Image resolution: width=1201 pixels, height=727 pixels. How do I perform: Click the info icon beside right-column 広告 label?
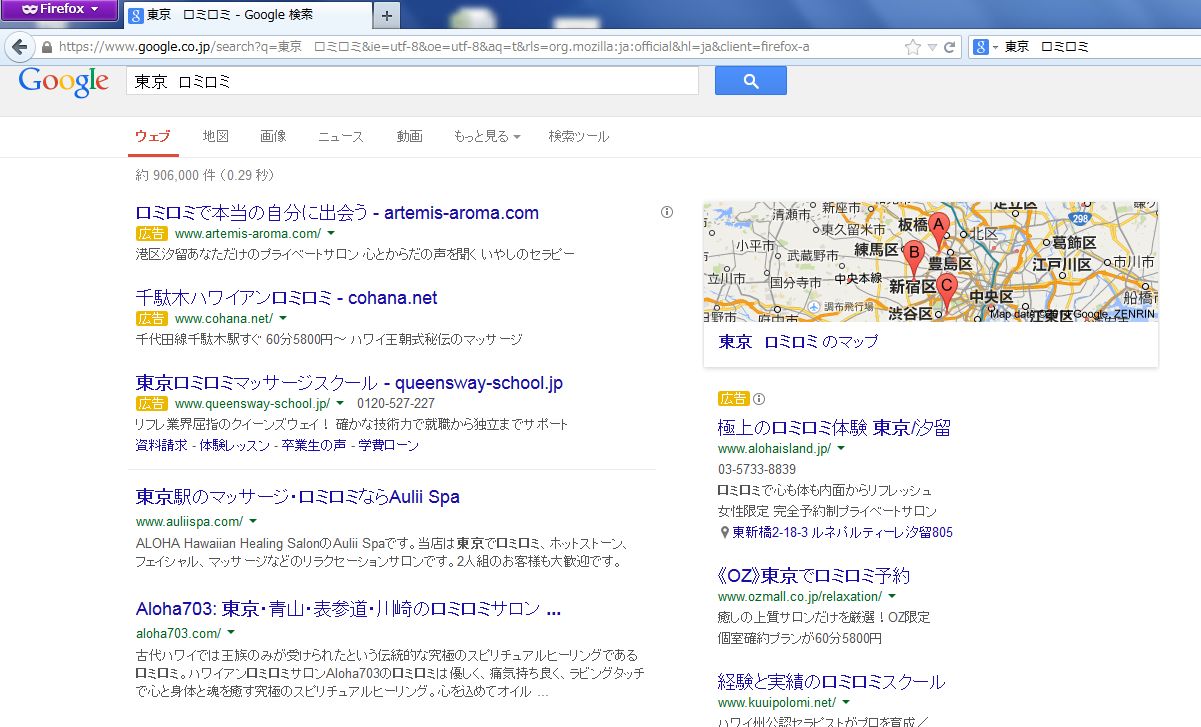pos(759,398)
